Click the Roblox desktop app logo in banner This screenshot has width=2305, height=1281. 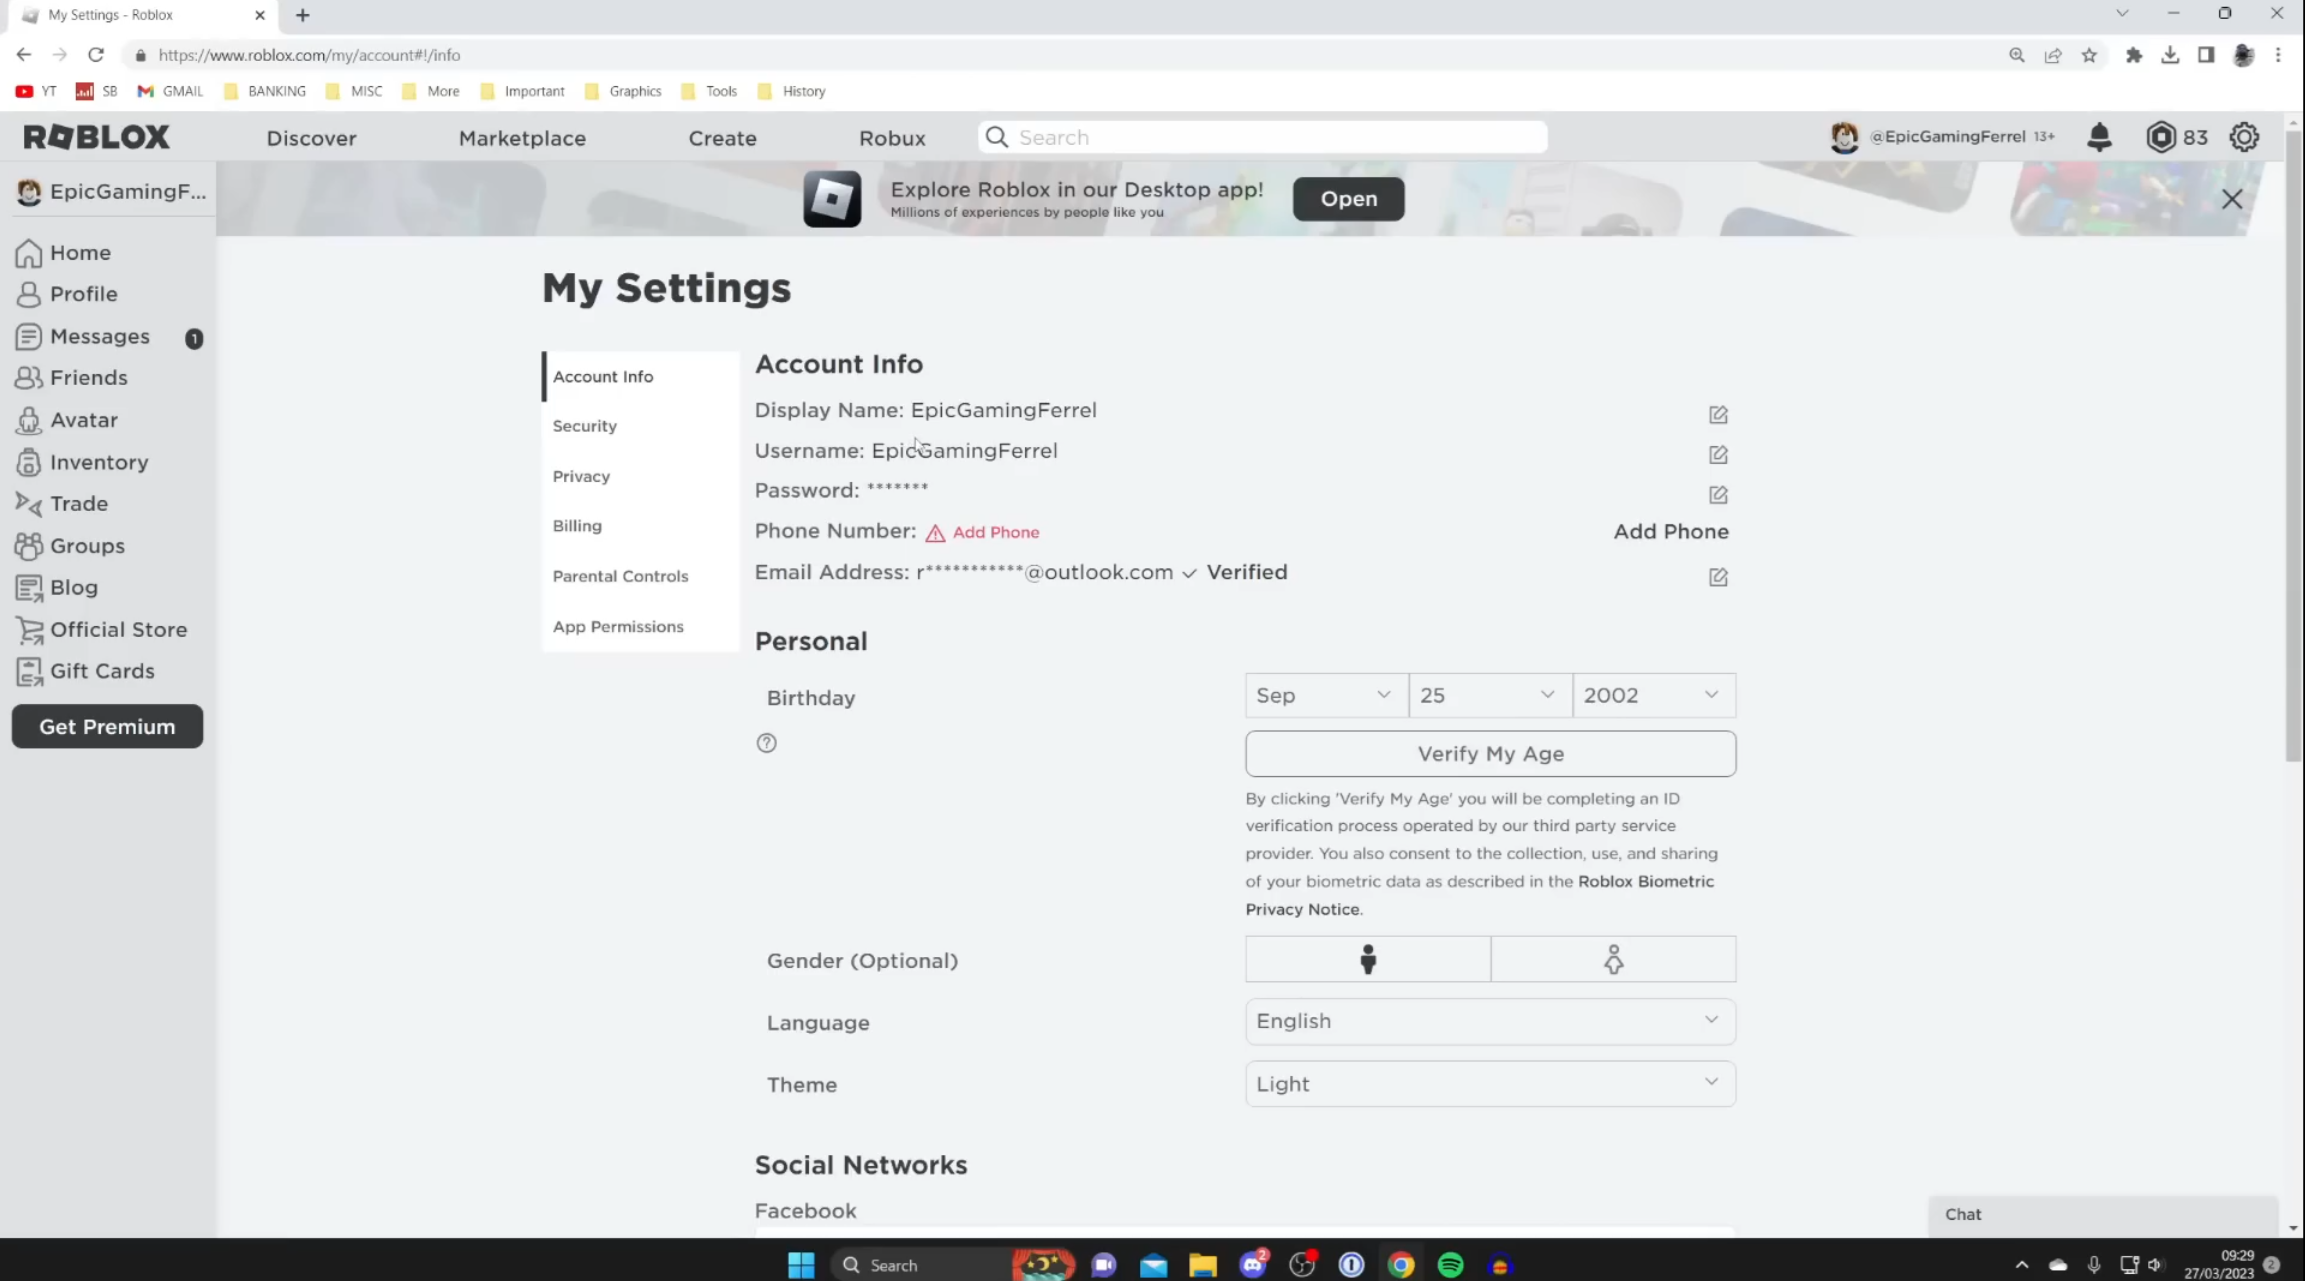click(832, 199)
